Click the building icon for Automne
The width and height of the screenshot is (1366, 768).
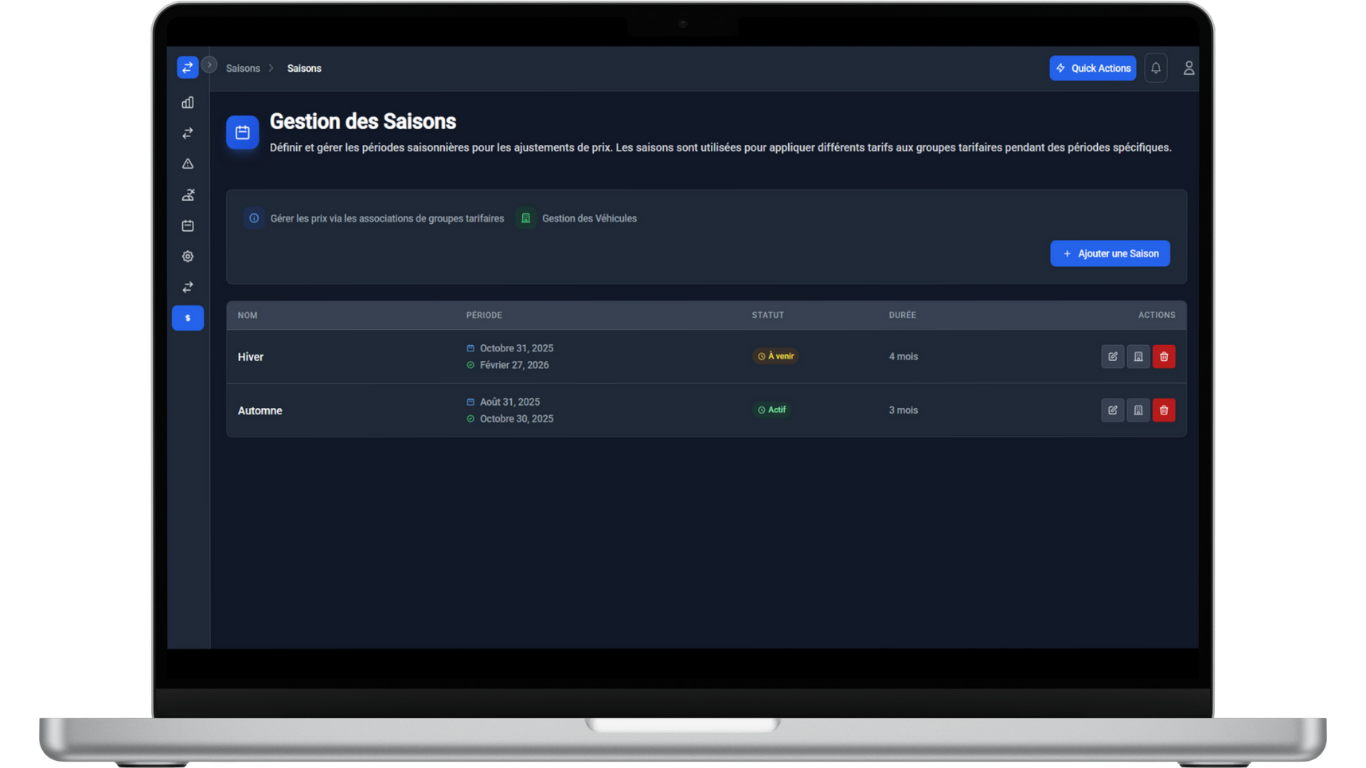[x=1138, y=410]
